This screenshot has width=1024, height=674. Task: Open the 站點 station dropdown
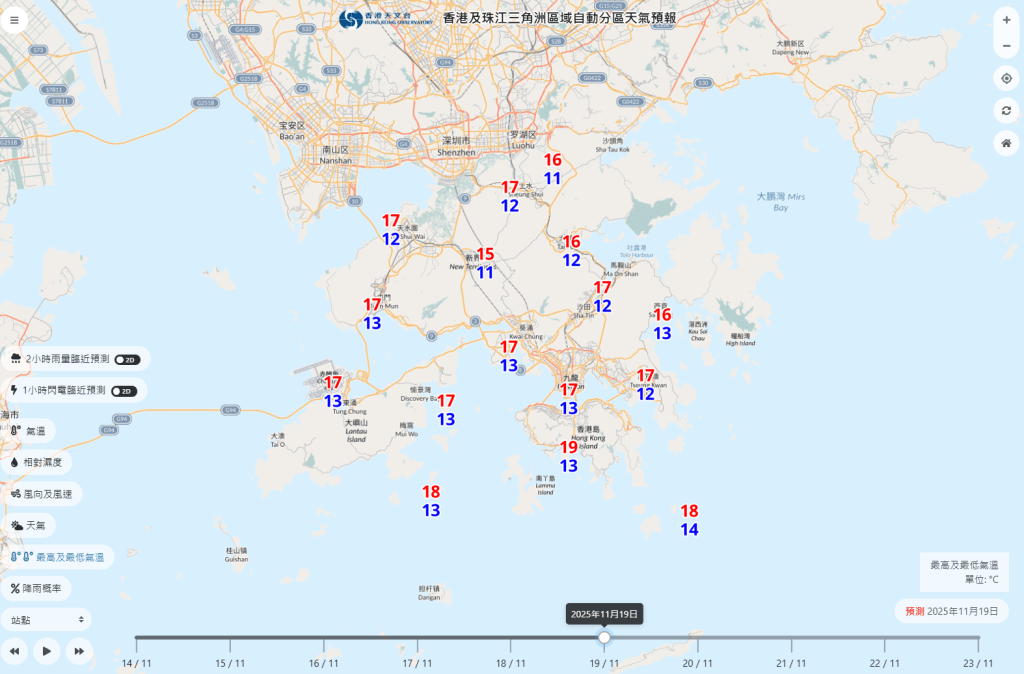coord(45,618)
